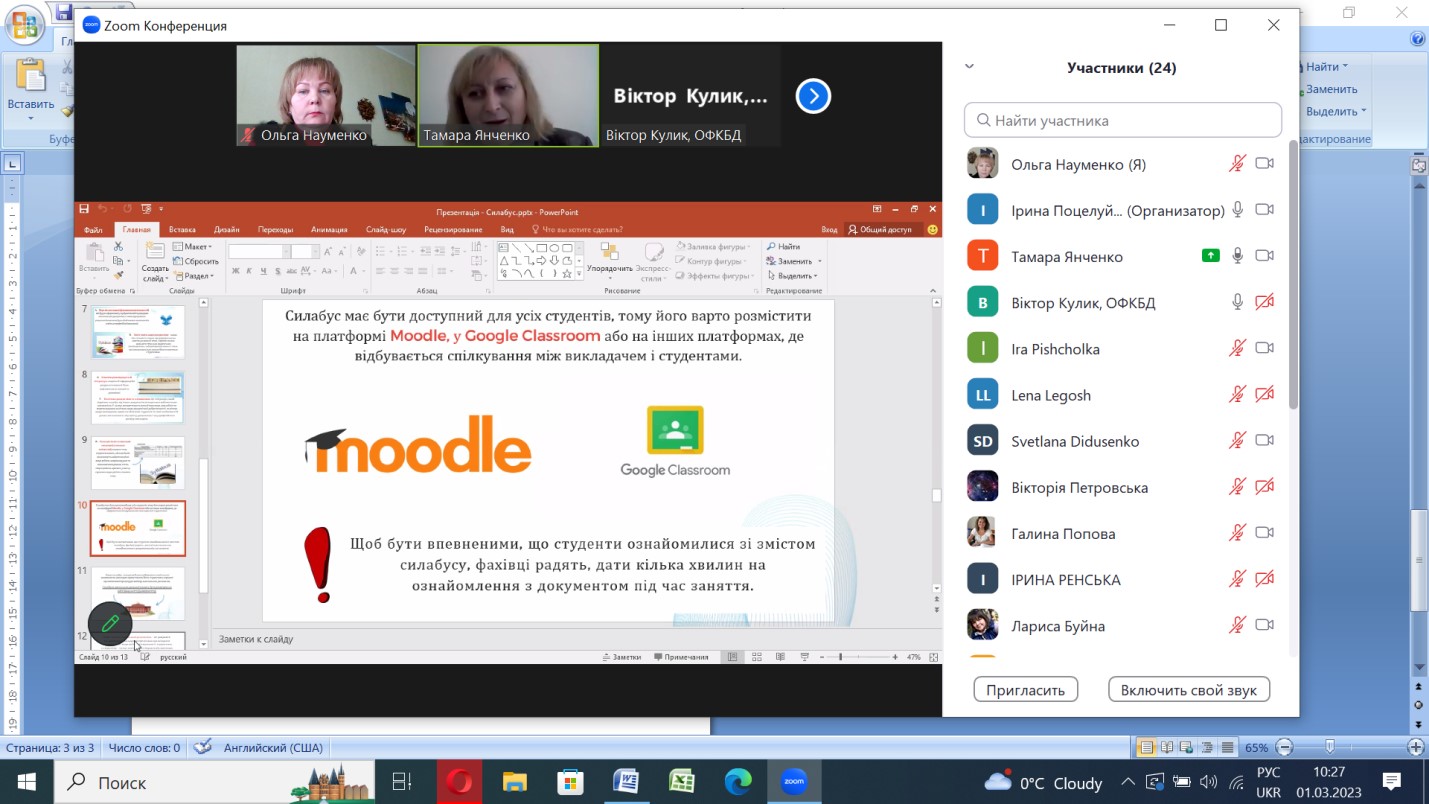This screenshot has height=804, width=1429.
Task: Click the Найти участника search field
Action: pos(1122,120)
